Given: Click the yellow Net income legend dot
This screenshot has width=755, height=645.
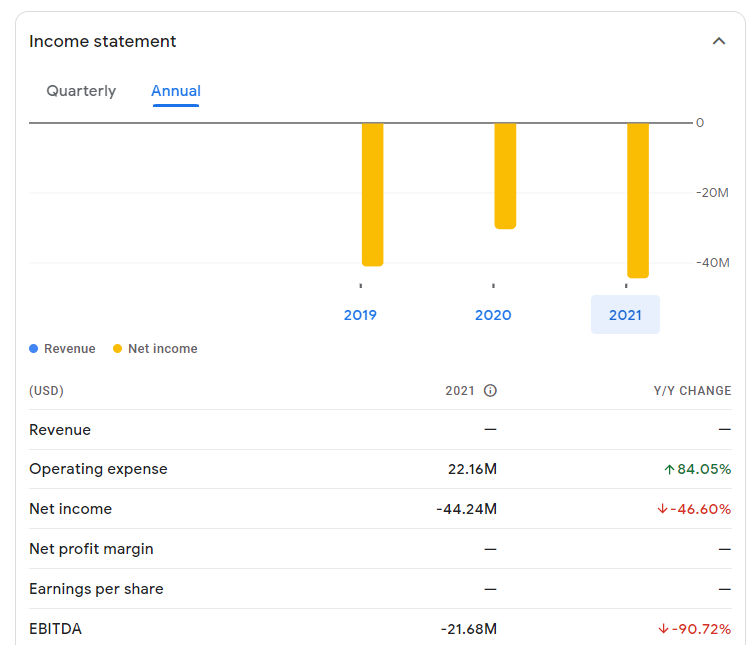Looking at the screenshot, I should coord(118,349).
